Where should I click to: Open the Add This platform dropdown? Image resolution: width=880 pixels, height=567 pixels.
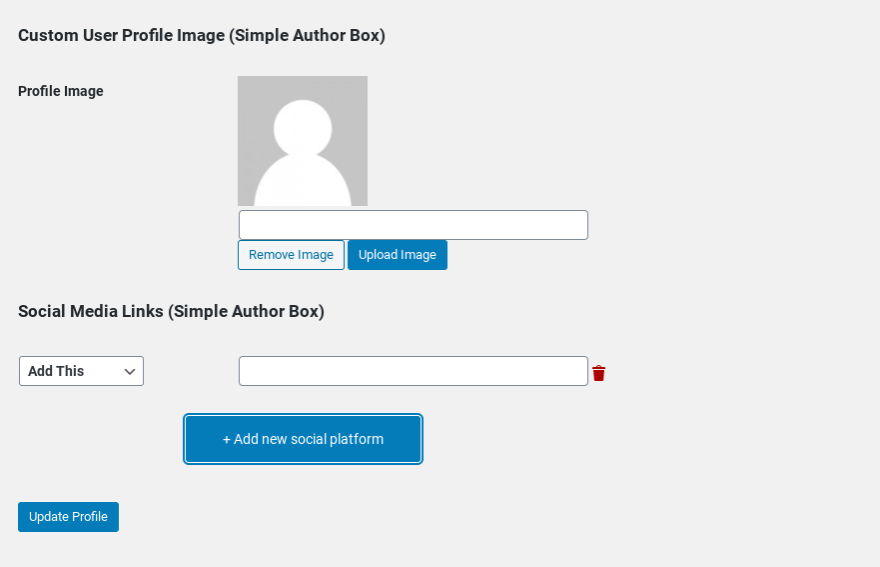pos(81,371)
